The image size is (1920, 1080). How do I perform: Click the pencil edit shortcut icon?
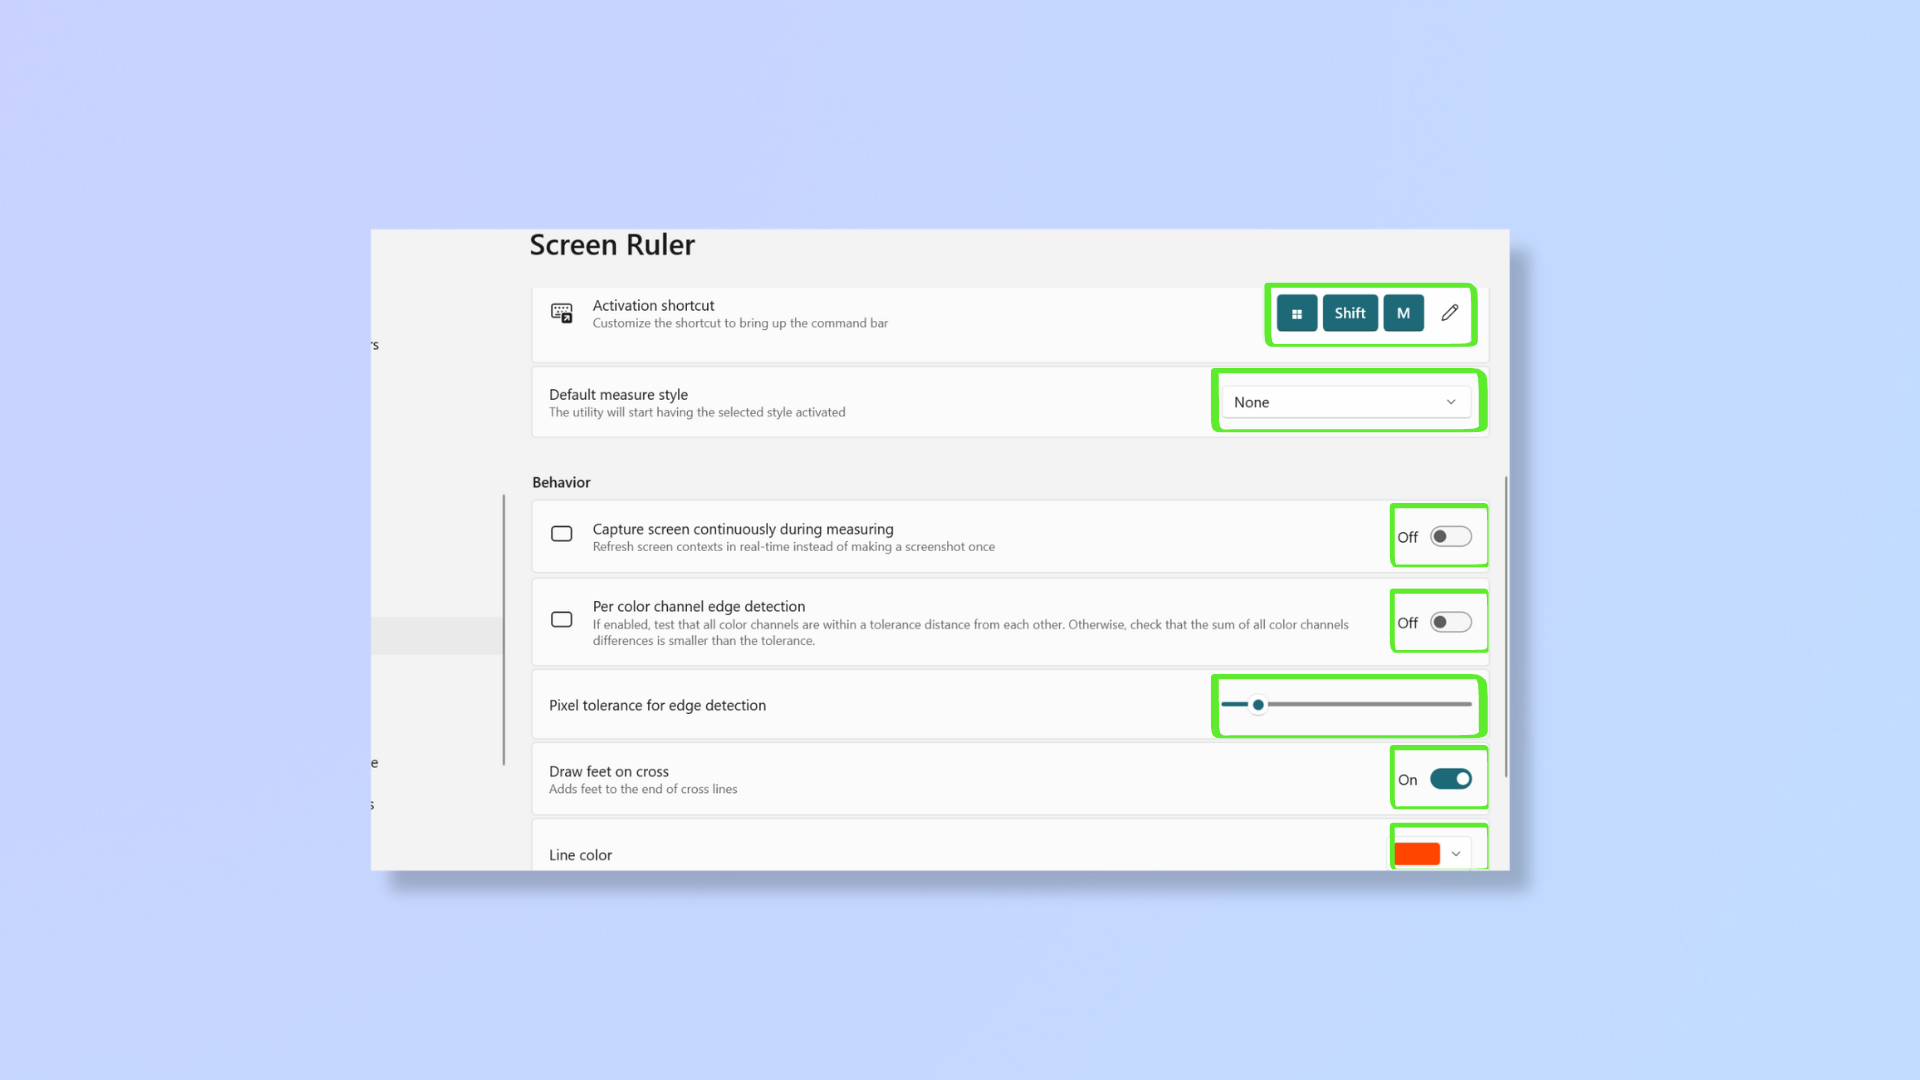(1448, 313)
